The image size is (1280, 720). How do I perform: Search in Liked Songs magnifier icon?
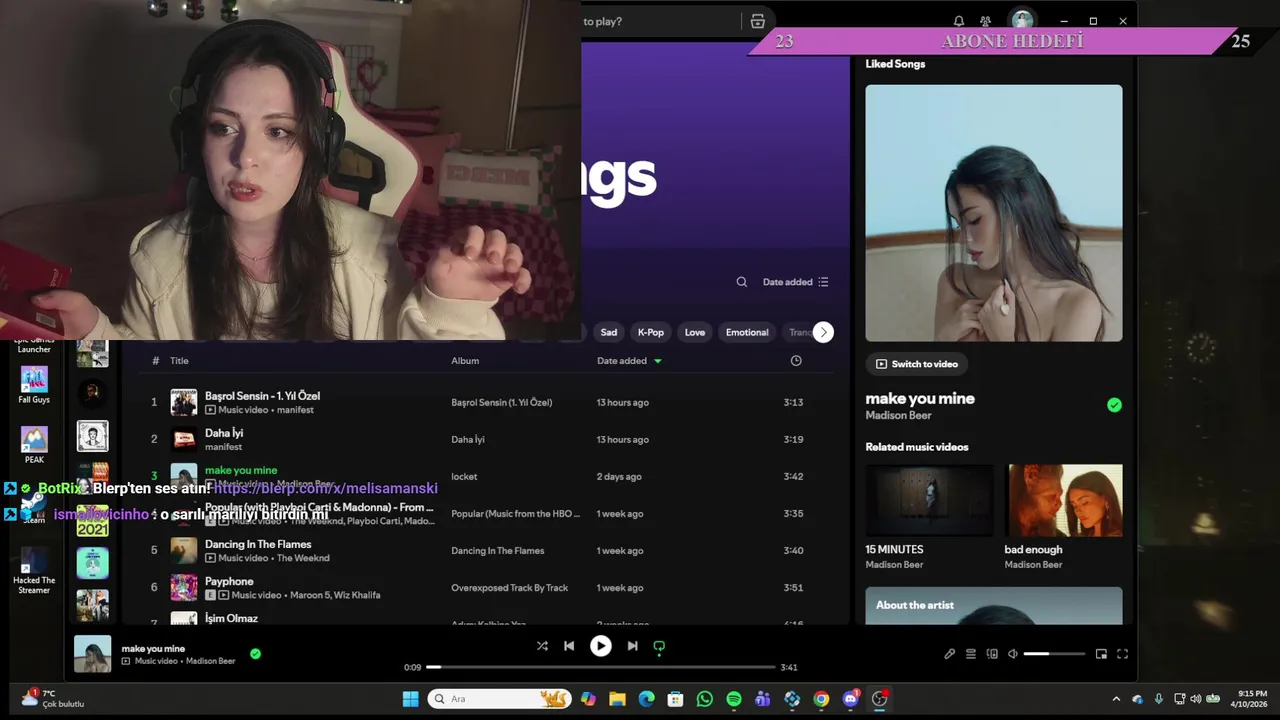pos(742,282)
